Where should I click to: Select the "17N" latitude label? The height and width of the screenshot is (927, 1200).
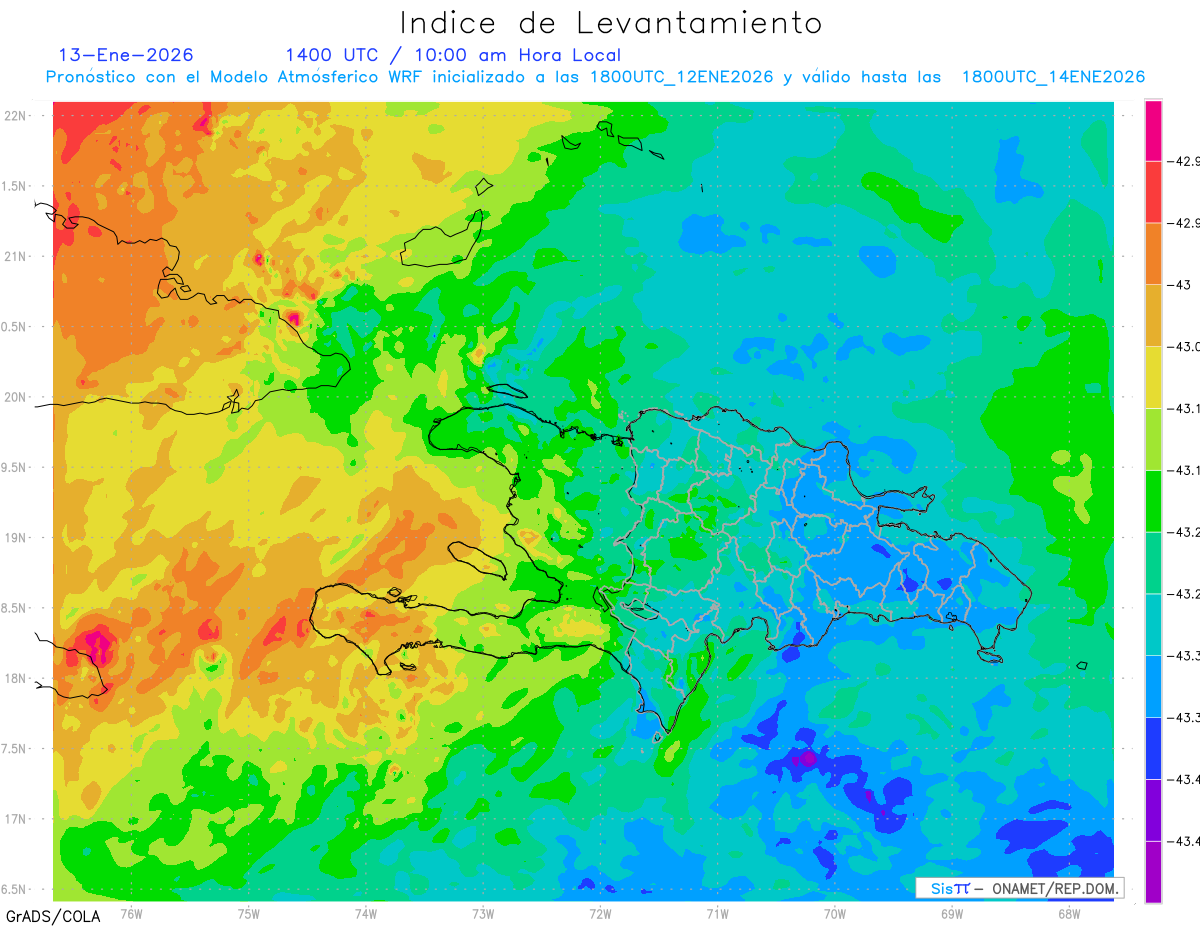[x=14, y=819]
